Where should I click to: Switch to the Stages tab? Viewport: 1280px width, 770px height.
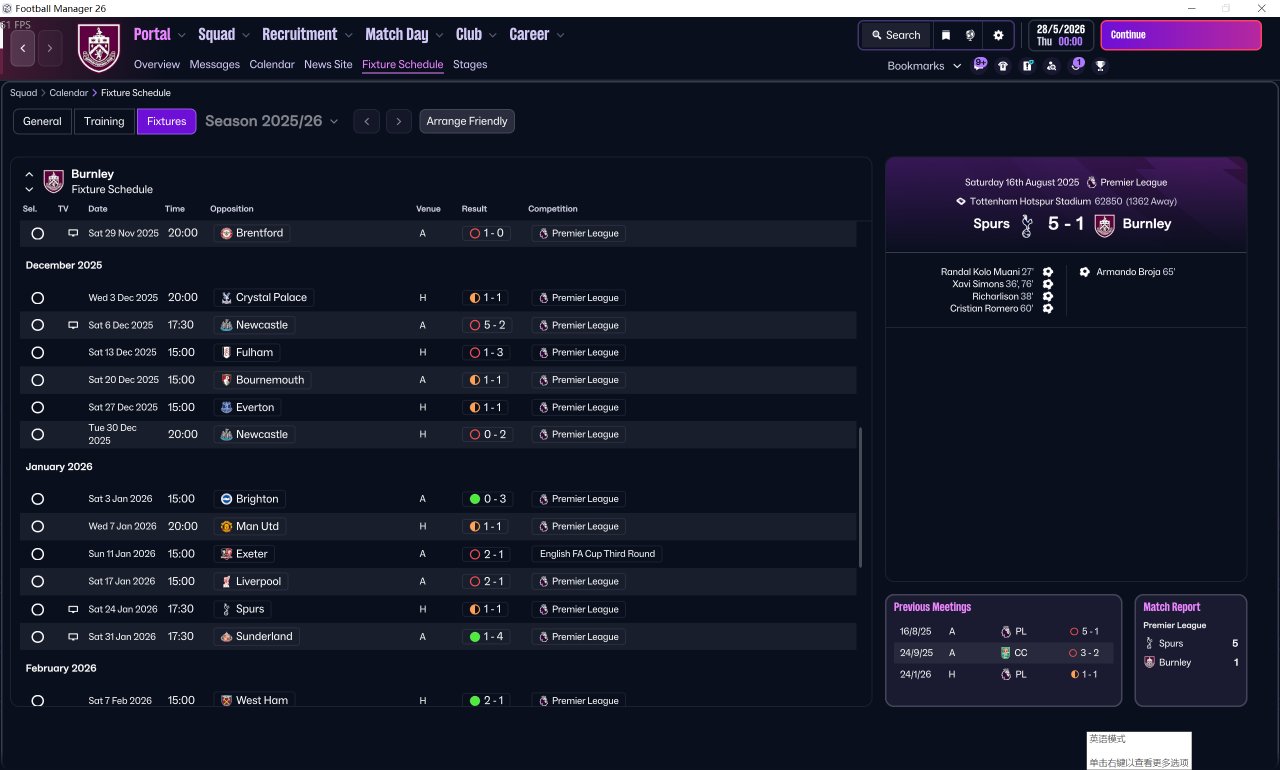pos(470,64)
